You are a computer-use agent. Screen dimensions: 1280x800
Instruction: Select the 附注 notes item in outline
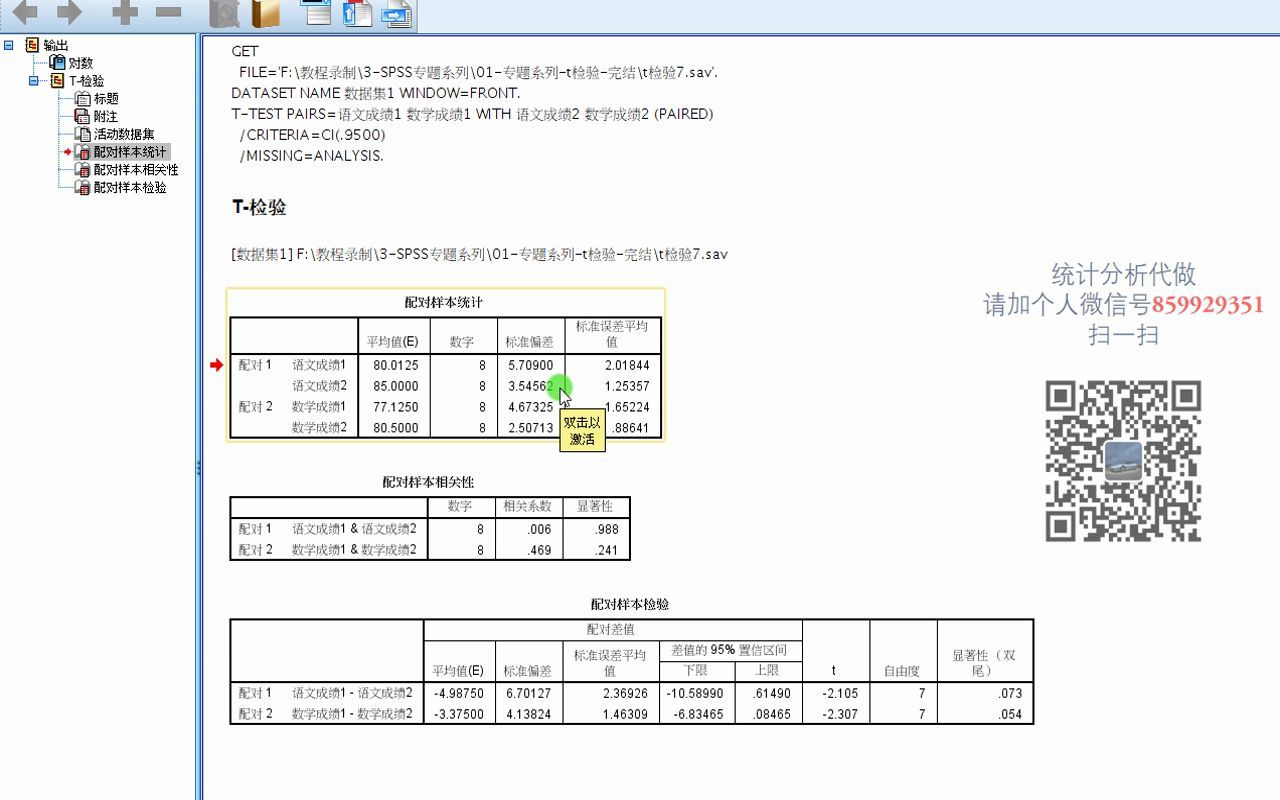pos(106,117)
